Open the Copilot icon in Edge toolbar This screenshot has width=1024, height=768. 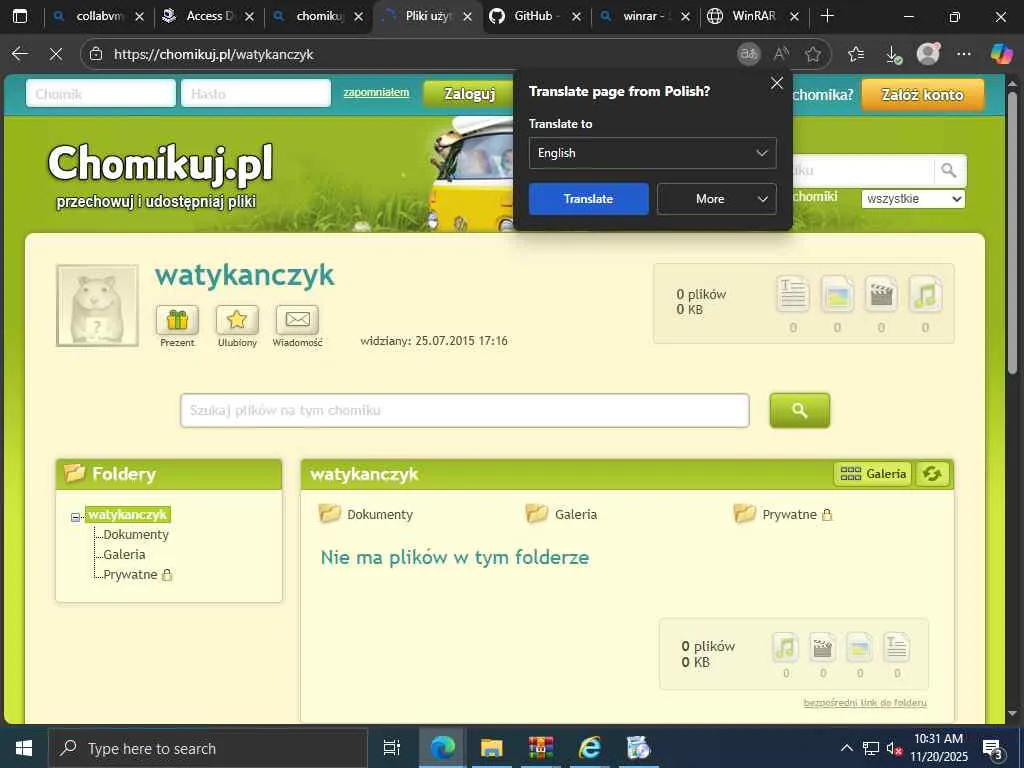click(x=1001, y=54)
